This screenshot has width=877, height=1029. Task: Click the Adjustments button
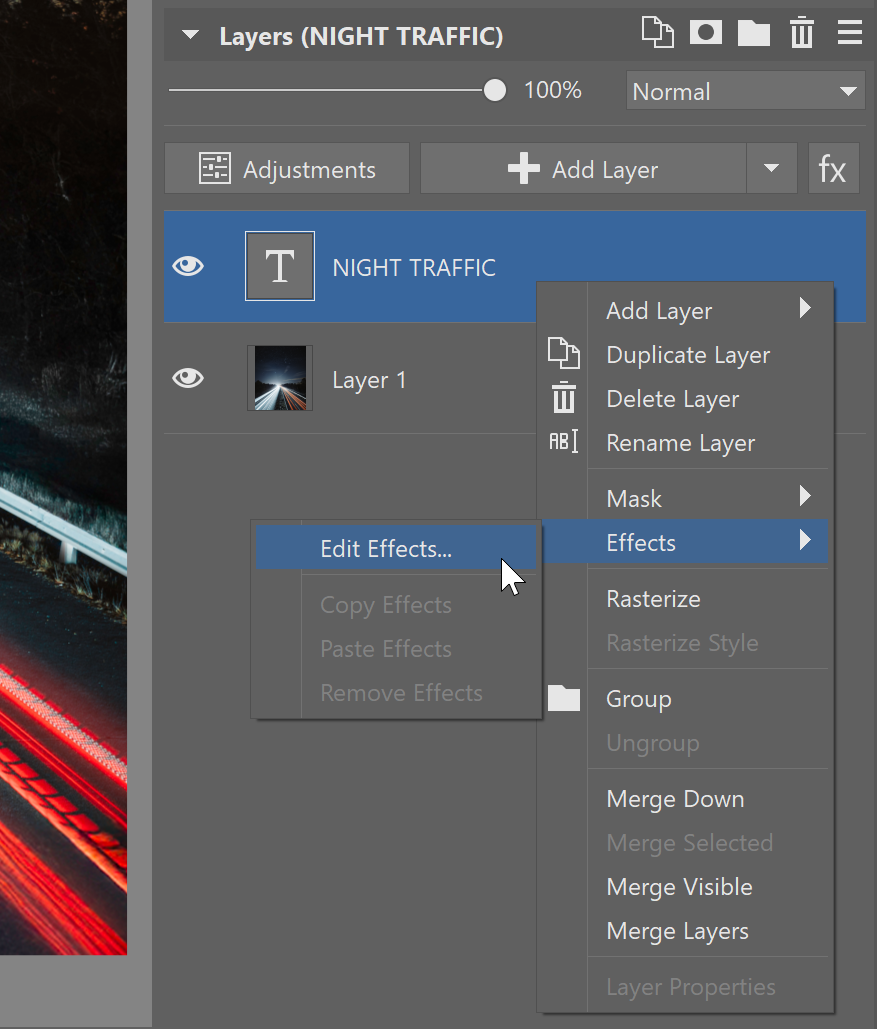coord(287,169)
